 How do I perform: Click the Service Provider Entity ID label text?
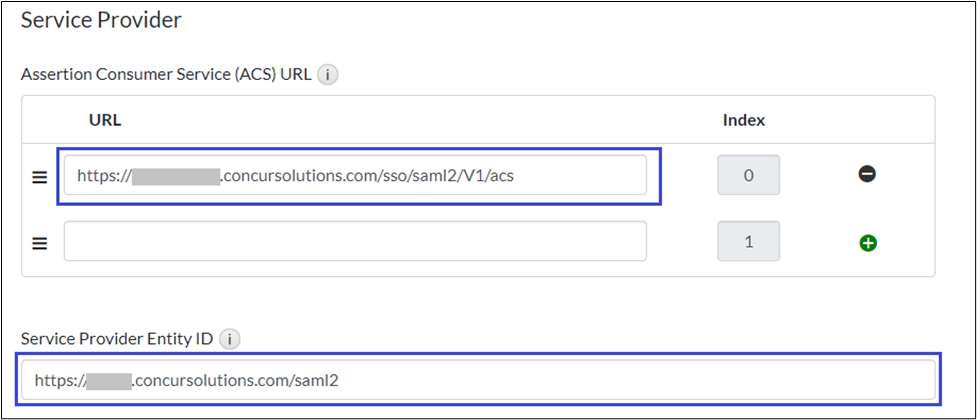point(116,340)
